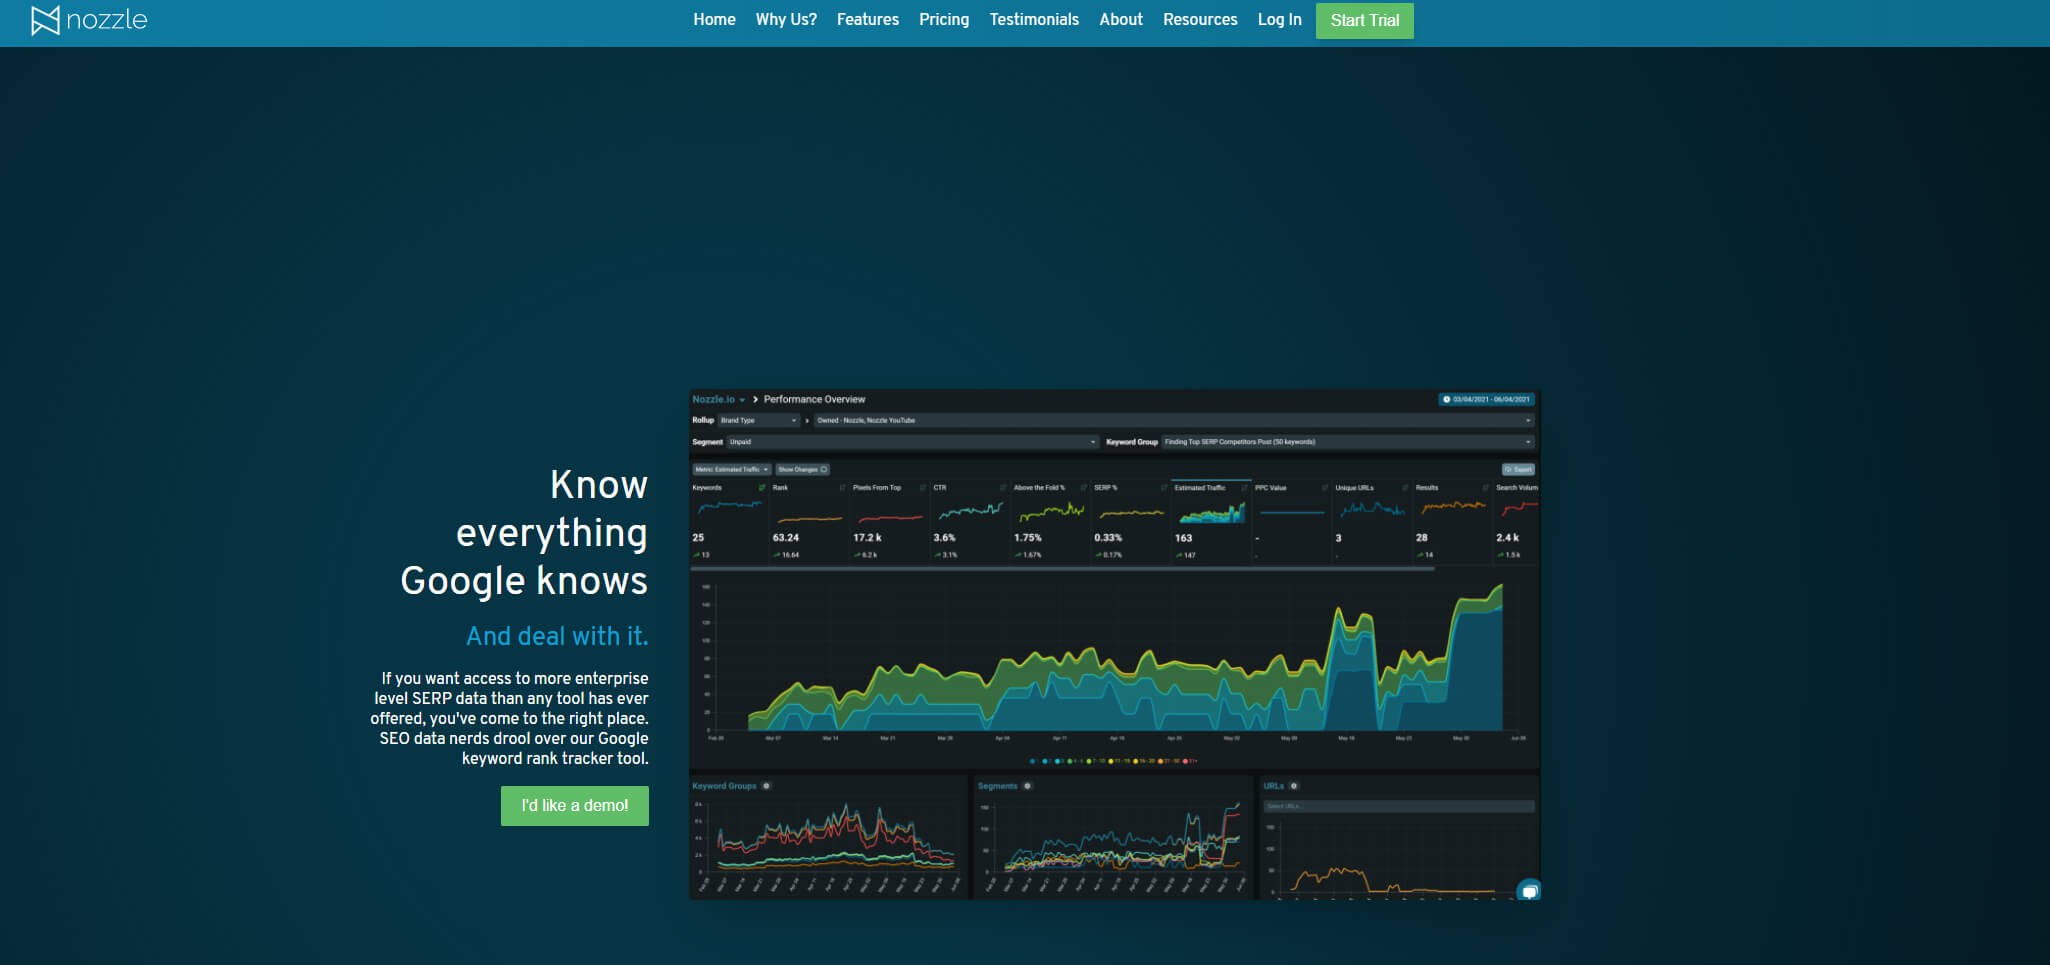
Task: Click the Estimated Traffic value 163
Action: coord(1183,538)
